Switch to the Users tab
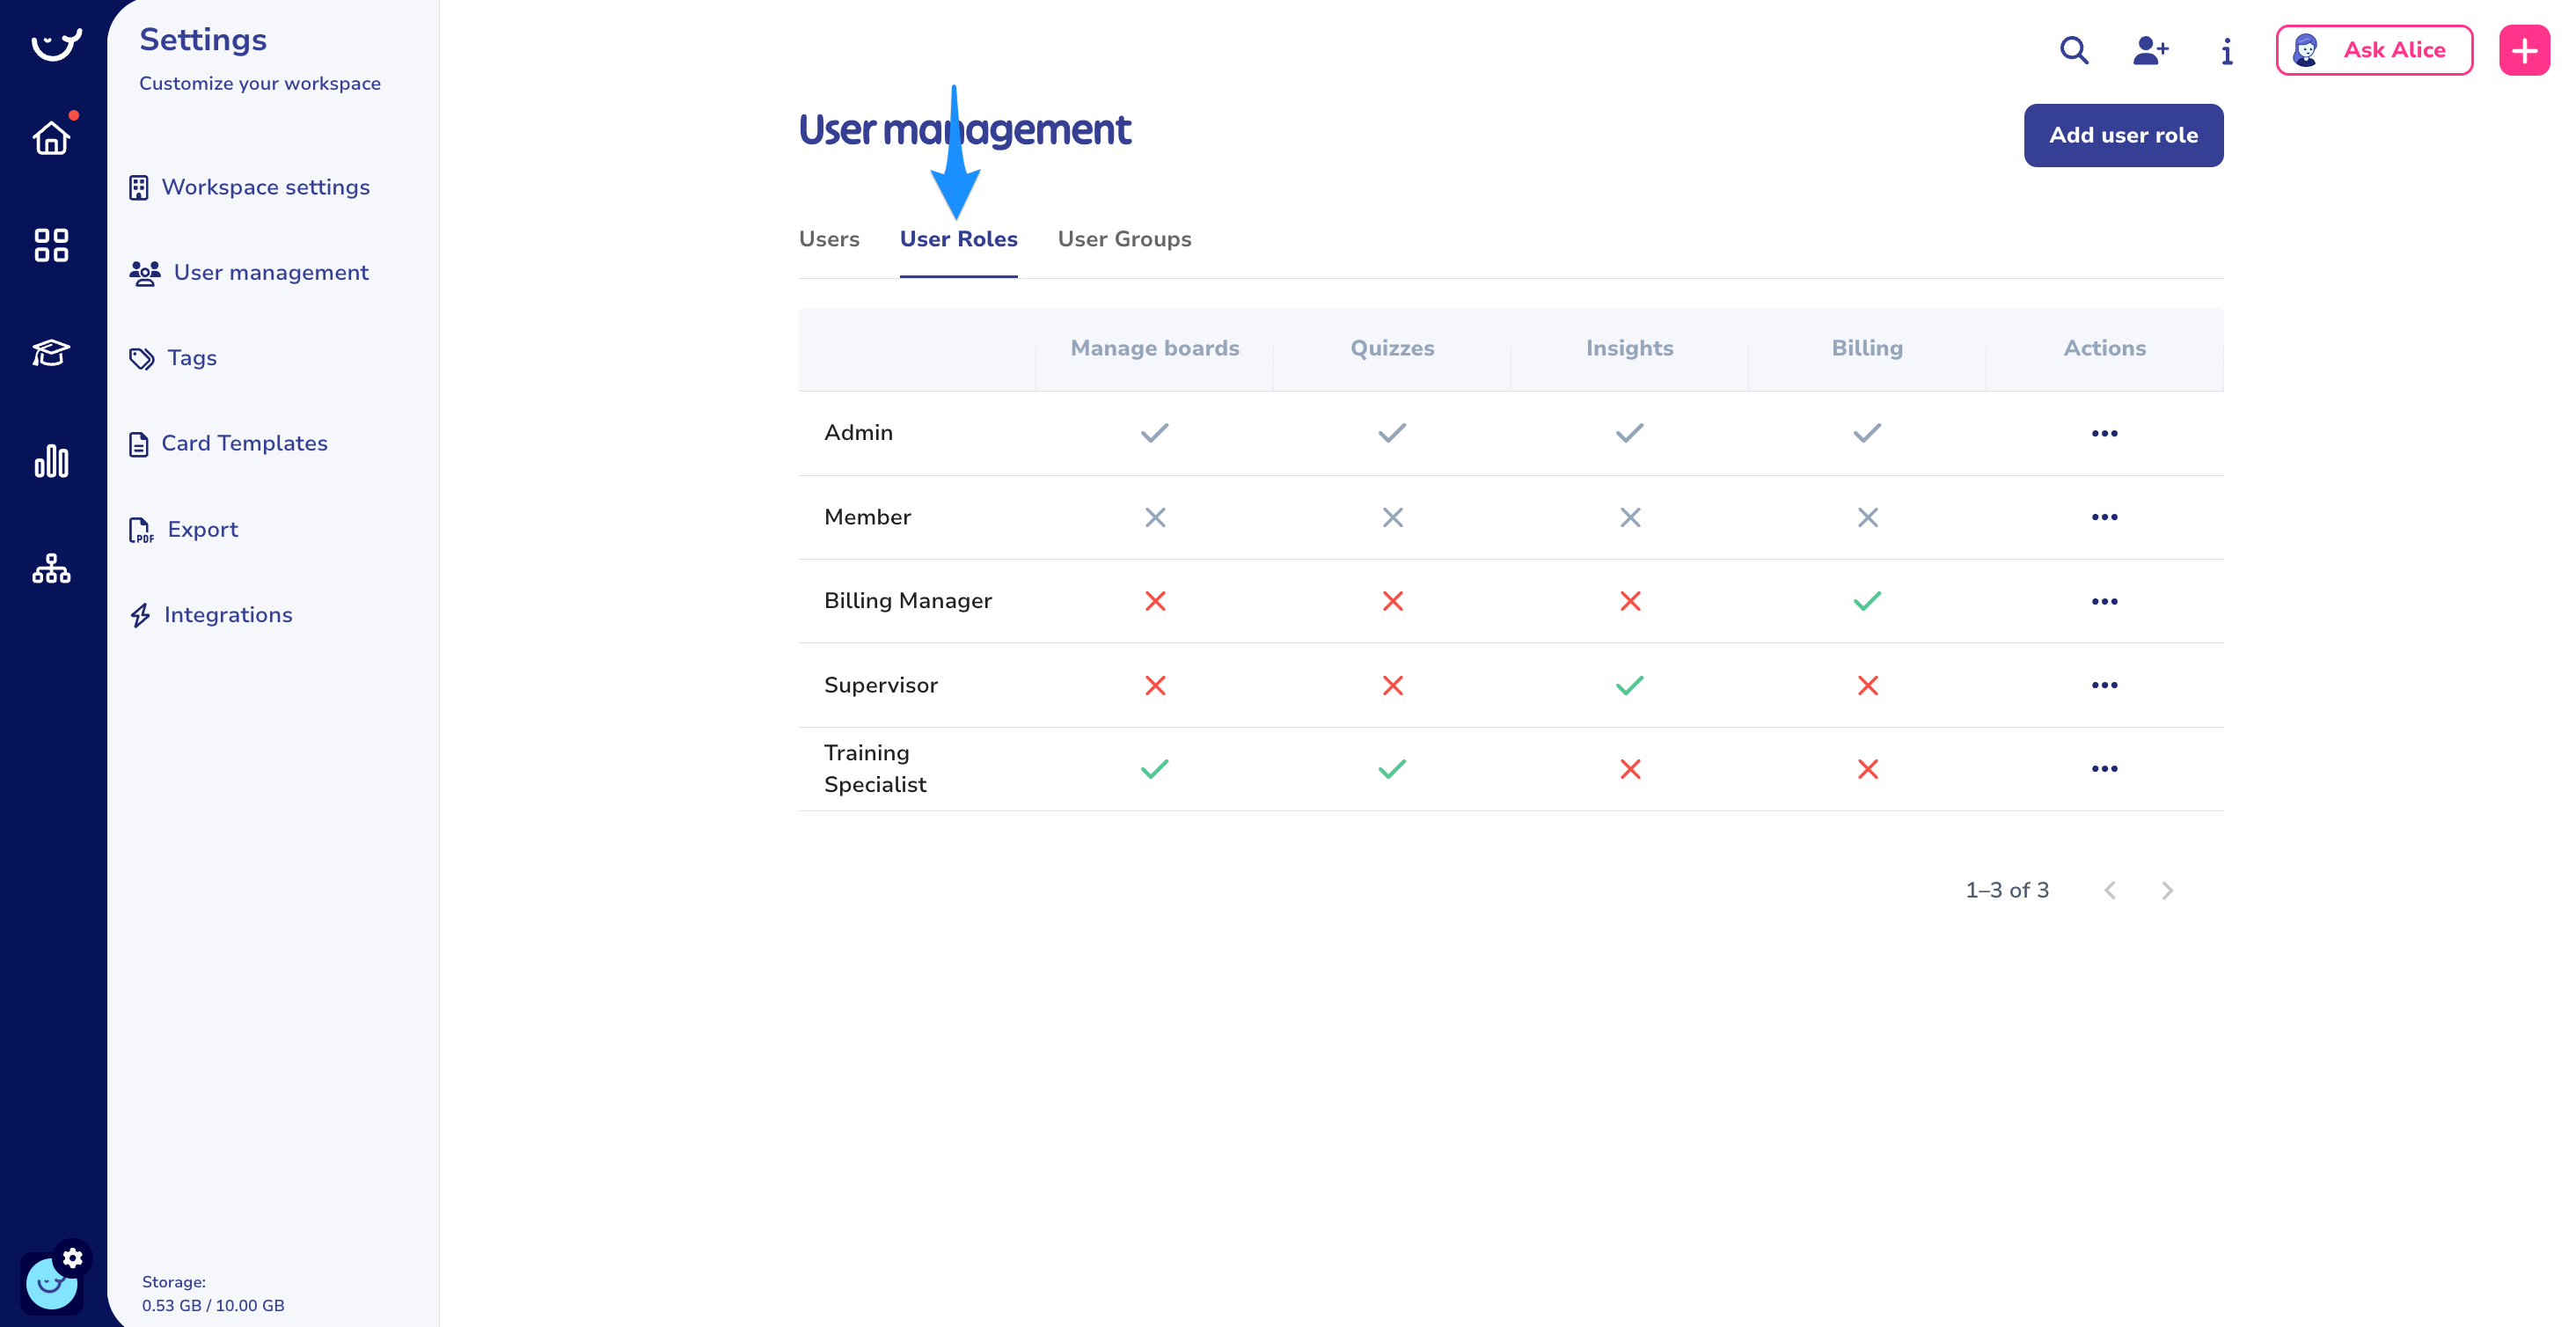 829,239
